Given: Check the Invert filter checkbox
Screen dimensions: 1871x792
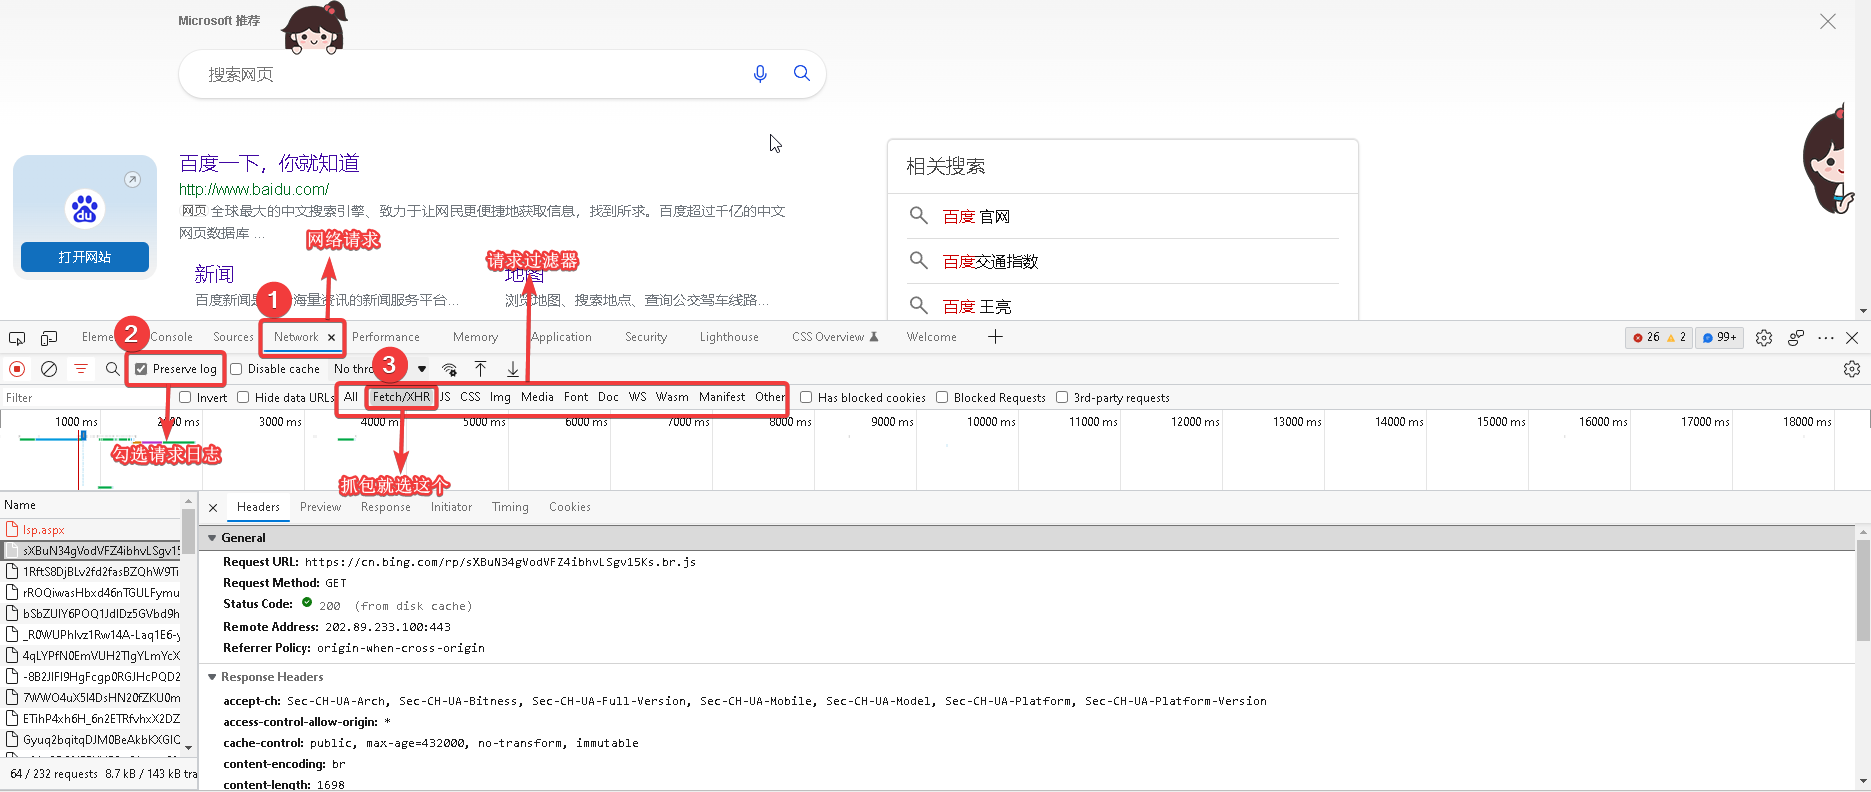Looking at the screenshot, I should pos(185,397).
